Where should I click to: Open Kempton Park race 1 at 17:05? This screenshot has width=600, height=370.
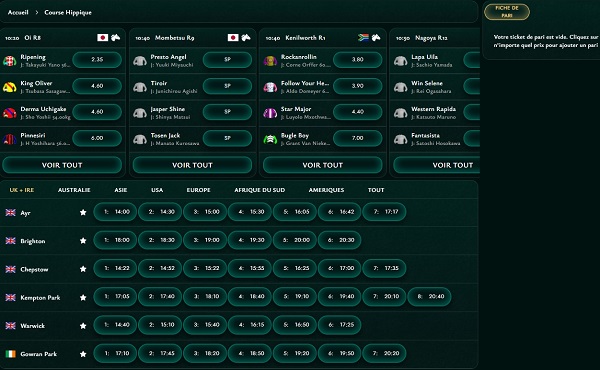[115, 297]
